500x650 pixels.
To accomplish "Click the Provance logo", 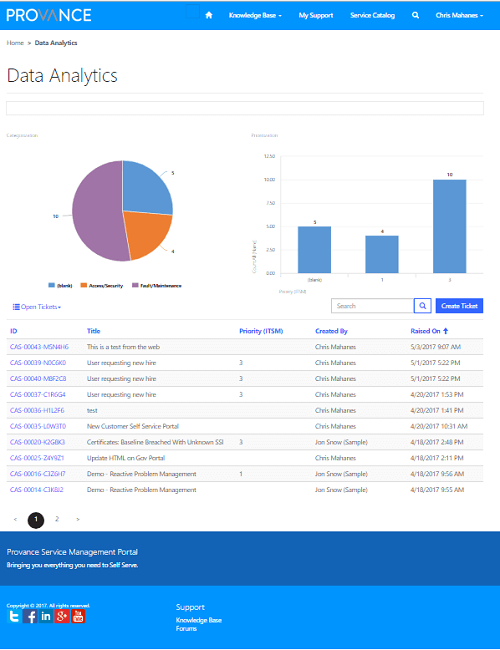I will [x=49, y=15].
